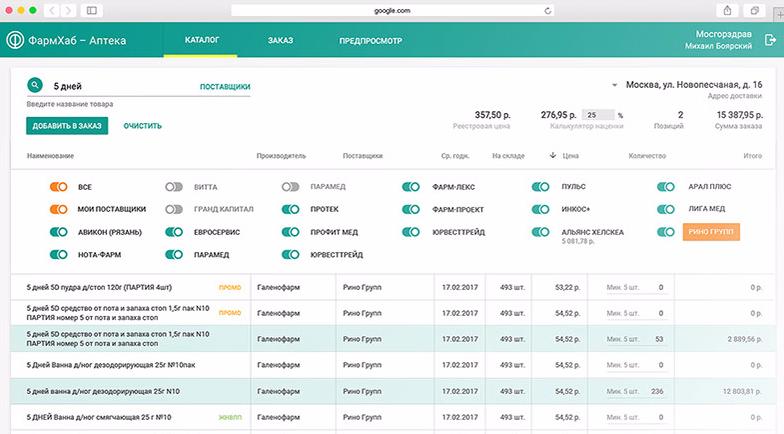Image resolution: width=784 pixels, height=434 pixels.
Task: Disable the ИНКОС+ supplier switch
Action: [x=540, y=209]
